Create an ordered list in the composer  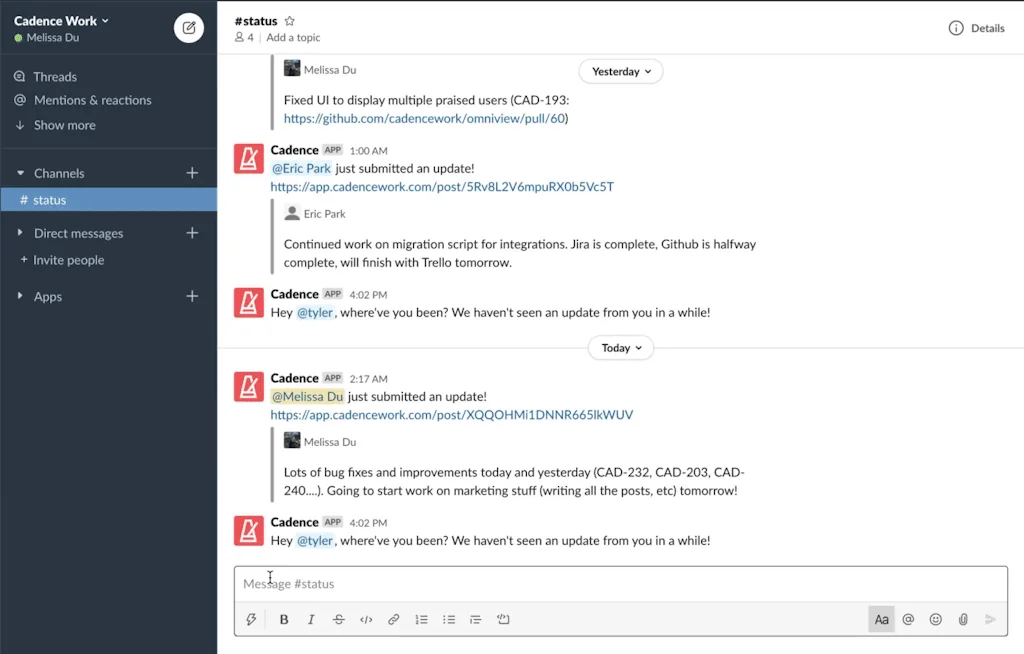pos(421,619)
